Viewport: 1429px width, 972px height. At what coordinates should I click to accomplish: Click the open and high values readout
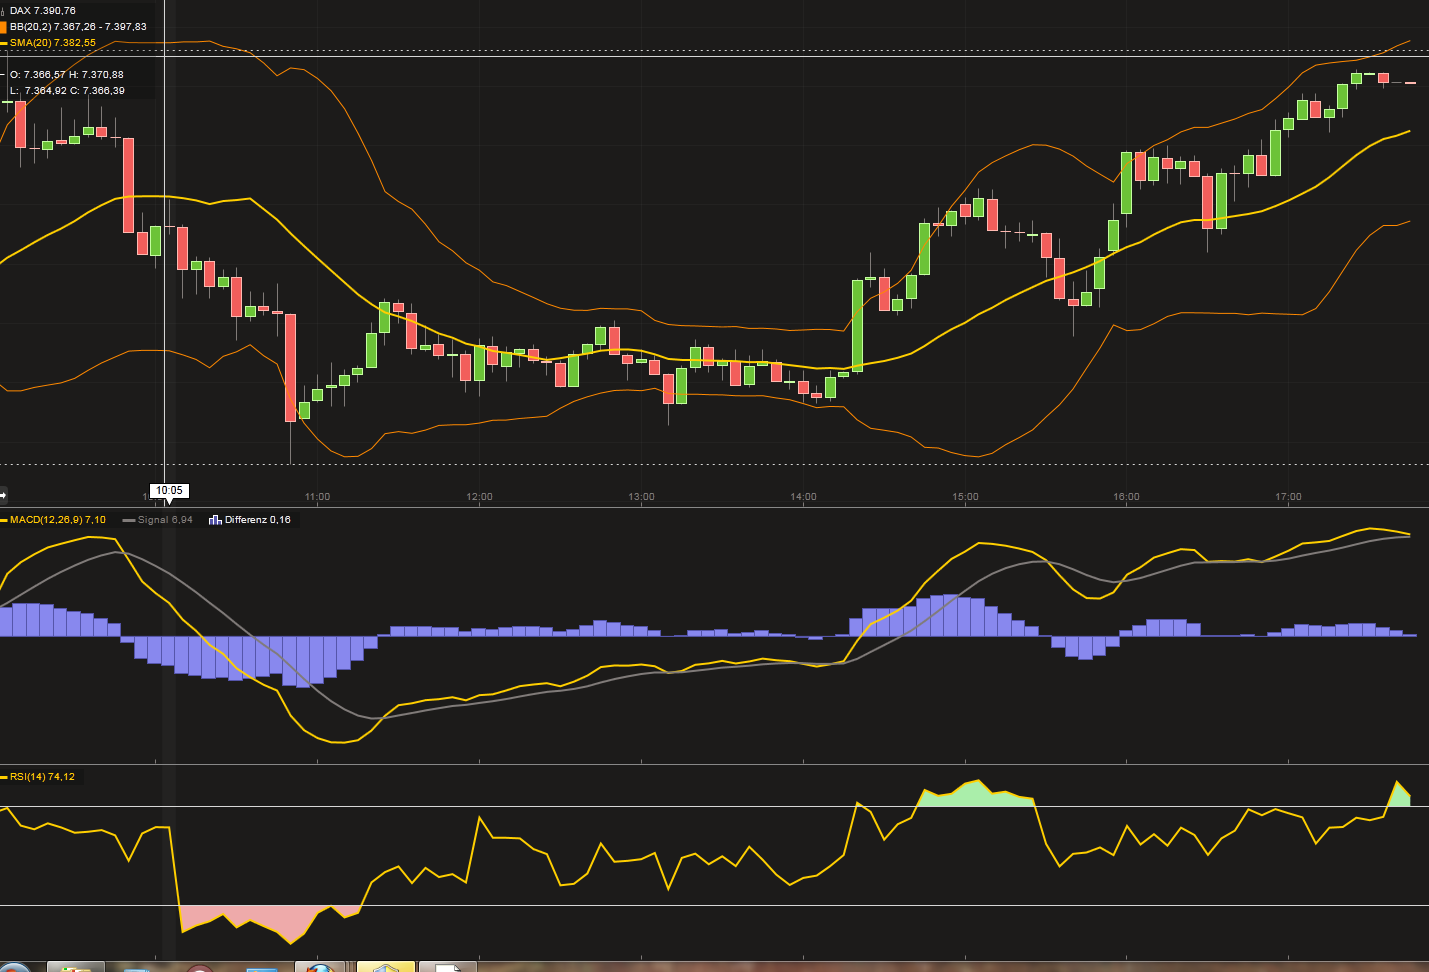(x=67, y=75)
